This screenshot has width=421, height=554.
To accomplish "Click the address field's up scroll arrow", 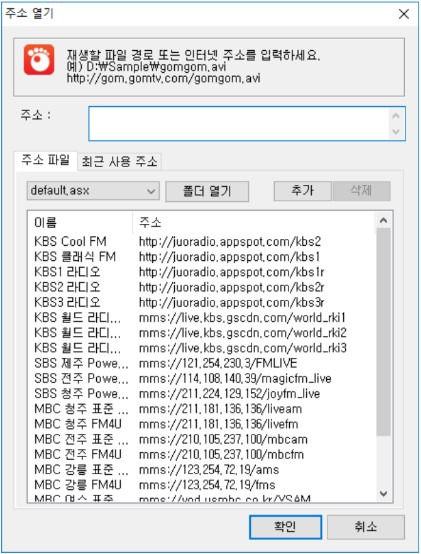I will click(x=396, y=116).
